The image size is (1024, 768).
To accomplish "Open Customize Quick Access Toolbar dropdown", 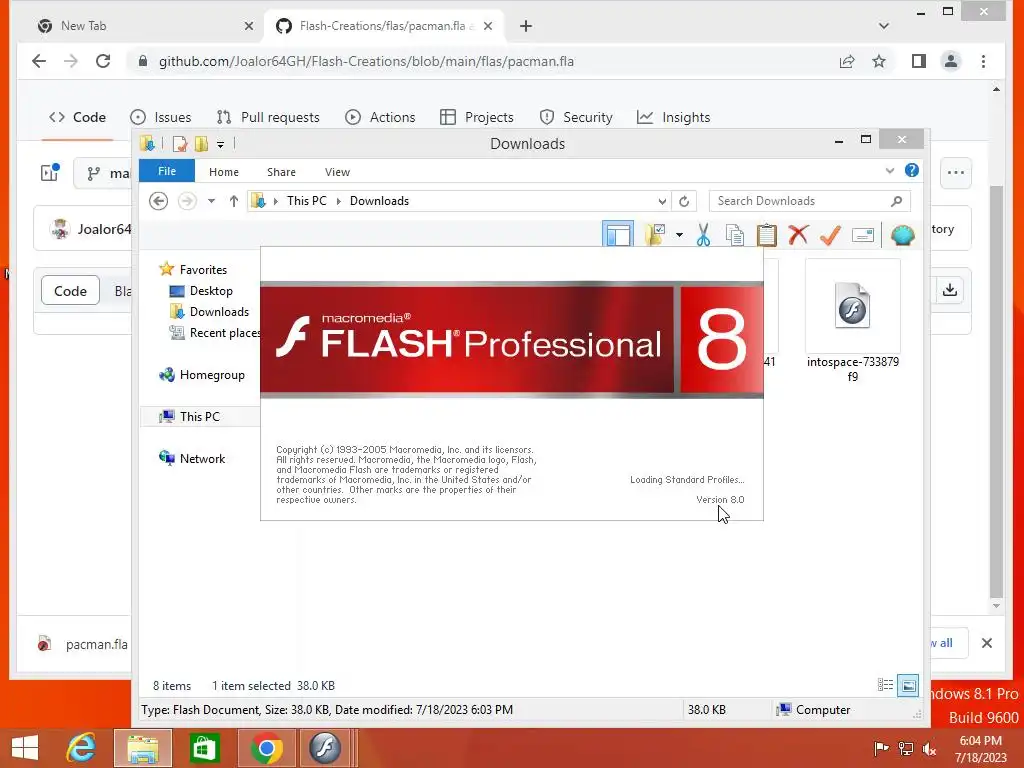I will [x=221, y=144].
